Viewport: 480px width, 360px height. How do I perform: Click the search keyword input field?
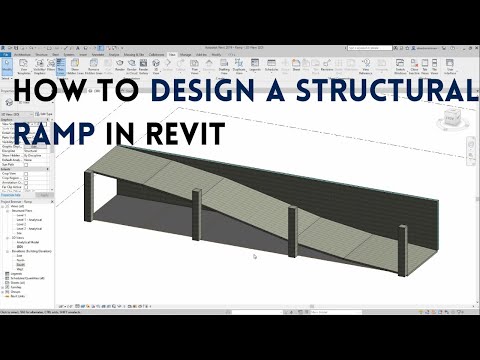(369, 48)
